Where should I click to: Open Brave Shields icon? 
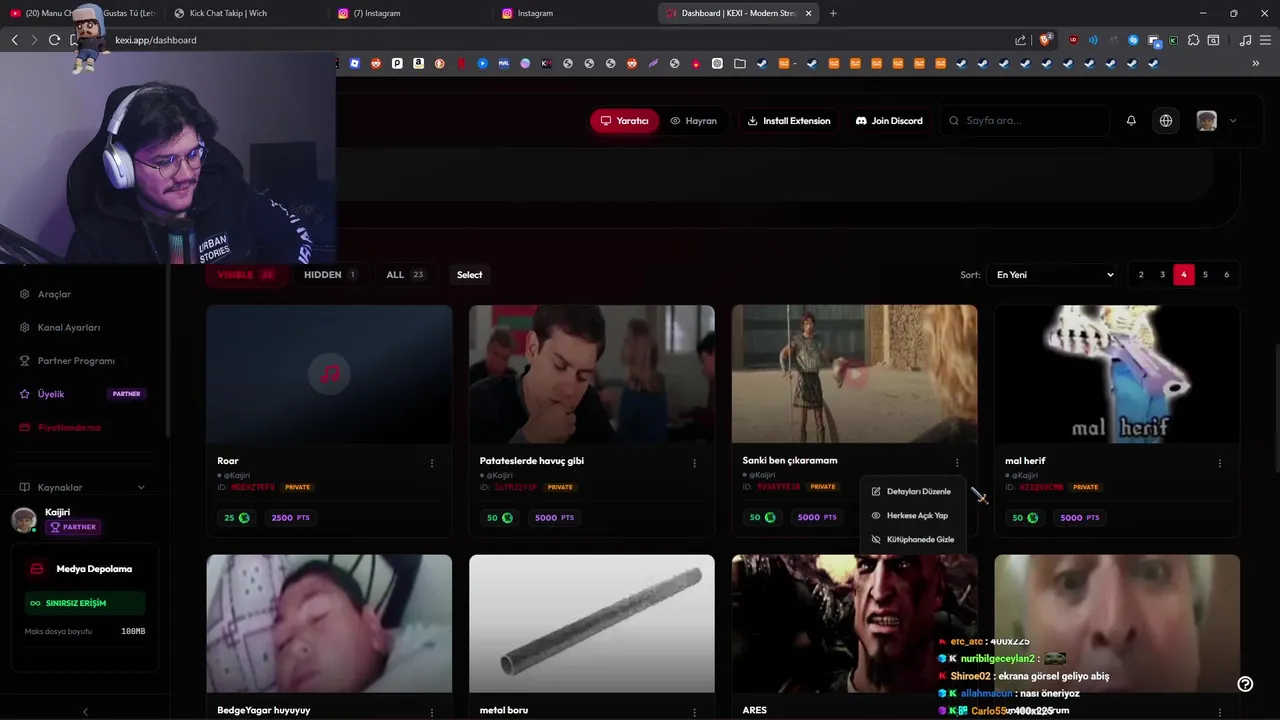pyautogui.click(x=1046, y=40)
